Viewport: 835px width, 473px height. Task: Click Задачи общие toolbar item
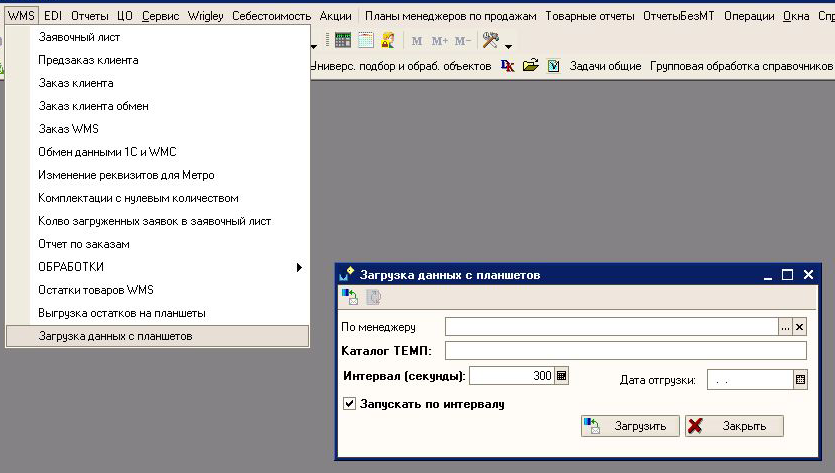point(605,66)
